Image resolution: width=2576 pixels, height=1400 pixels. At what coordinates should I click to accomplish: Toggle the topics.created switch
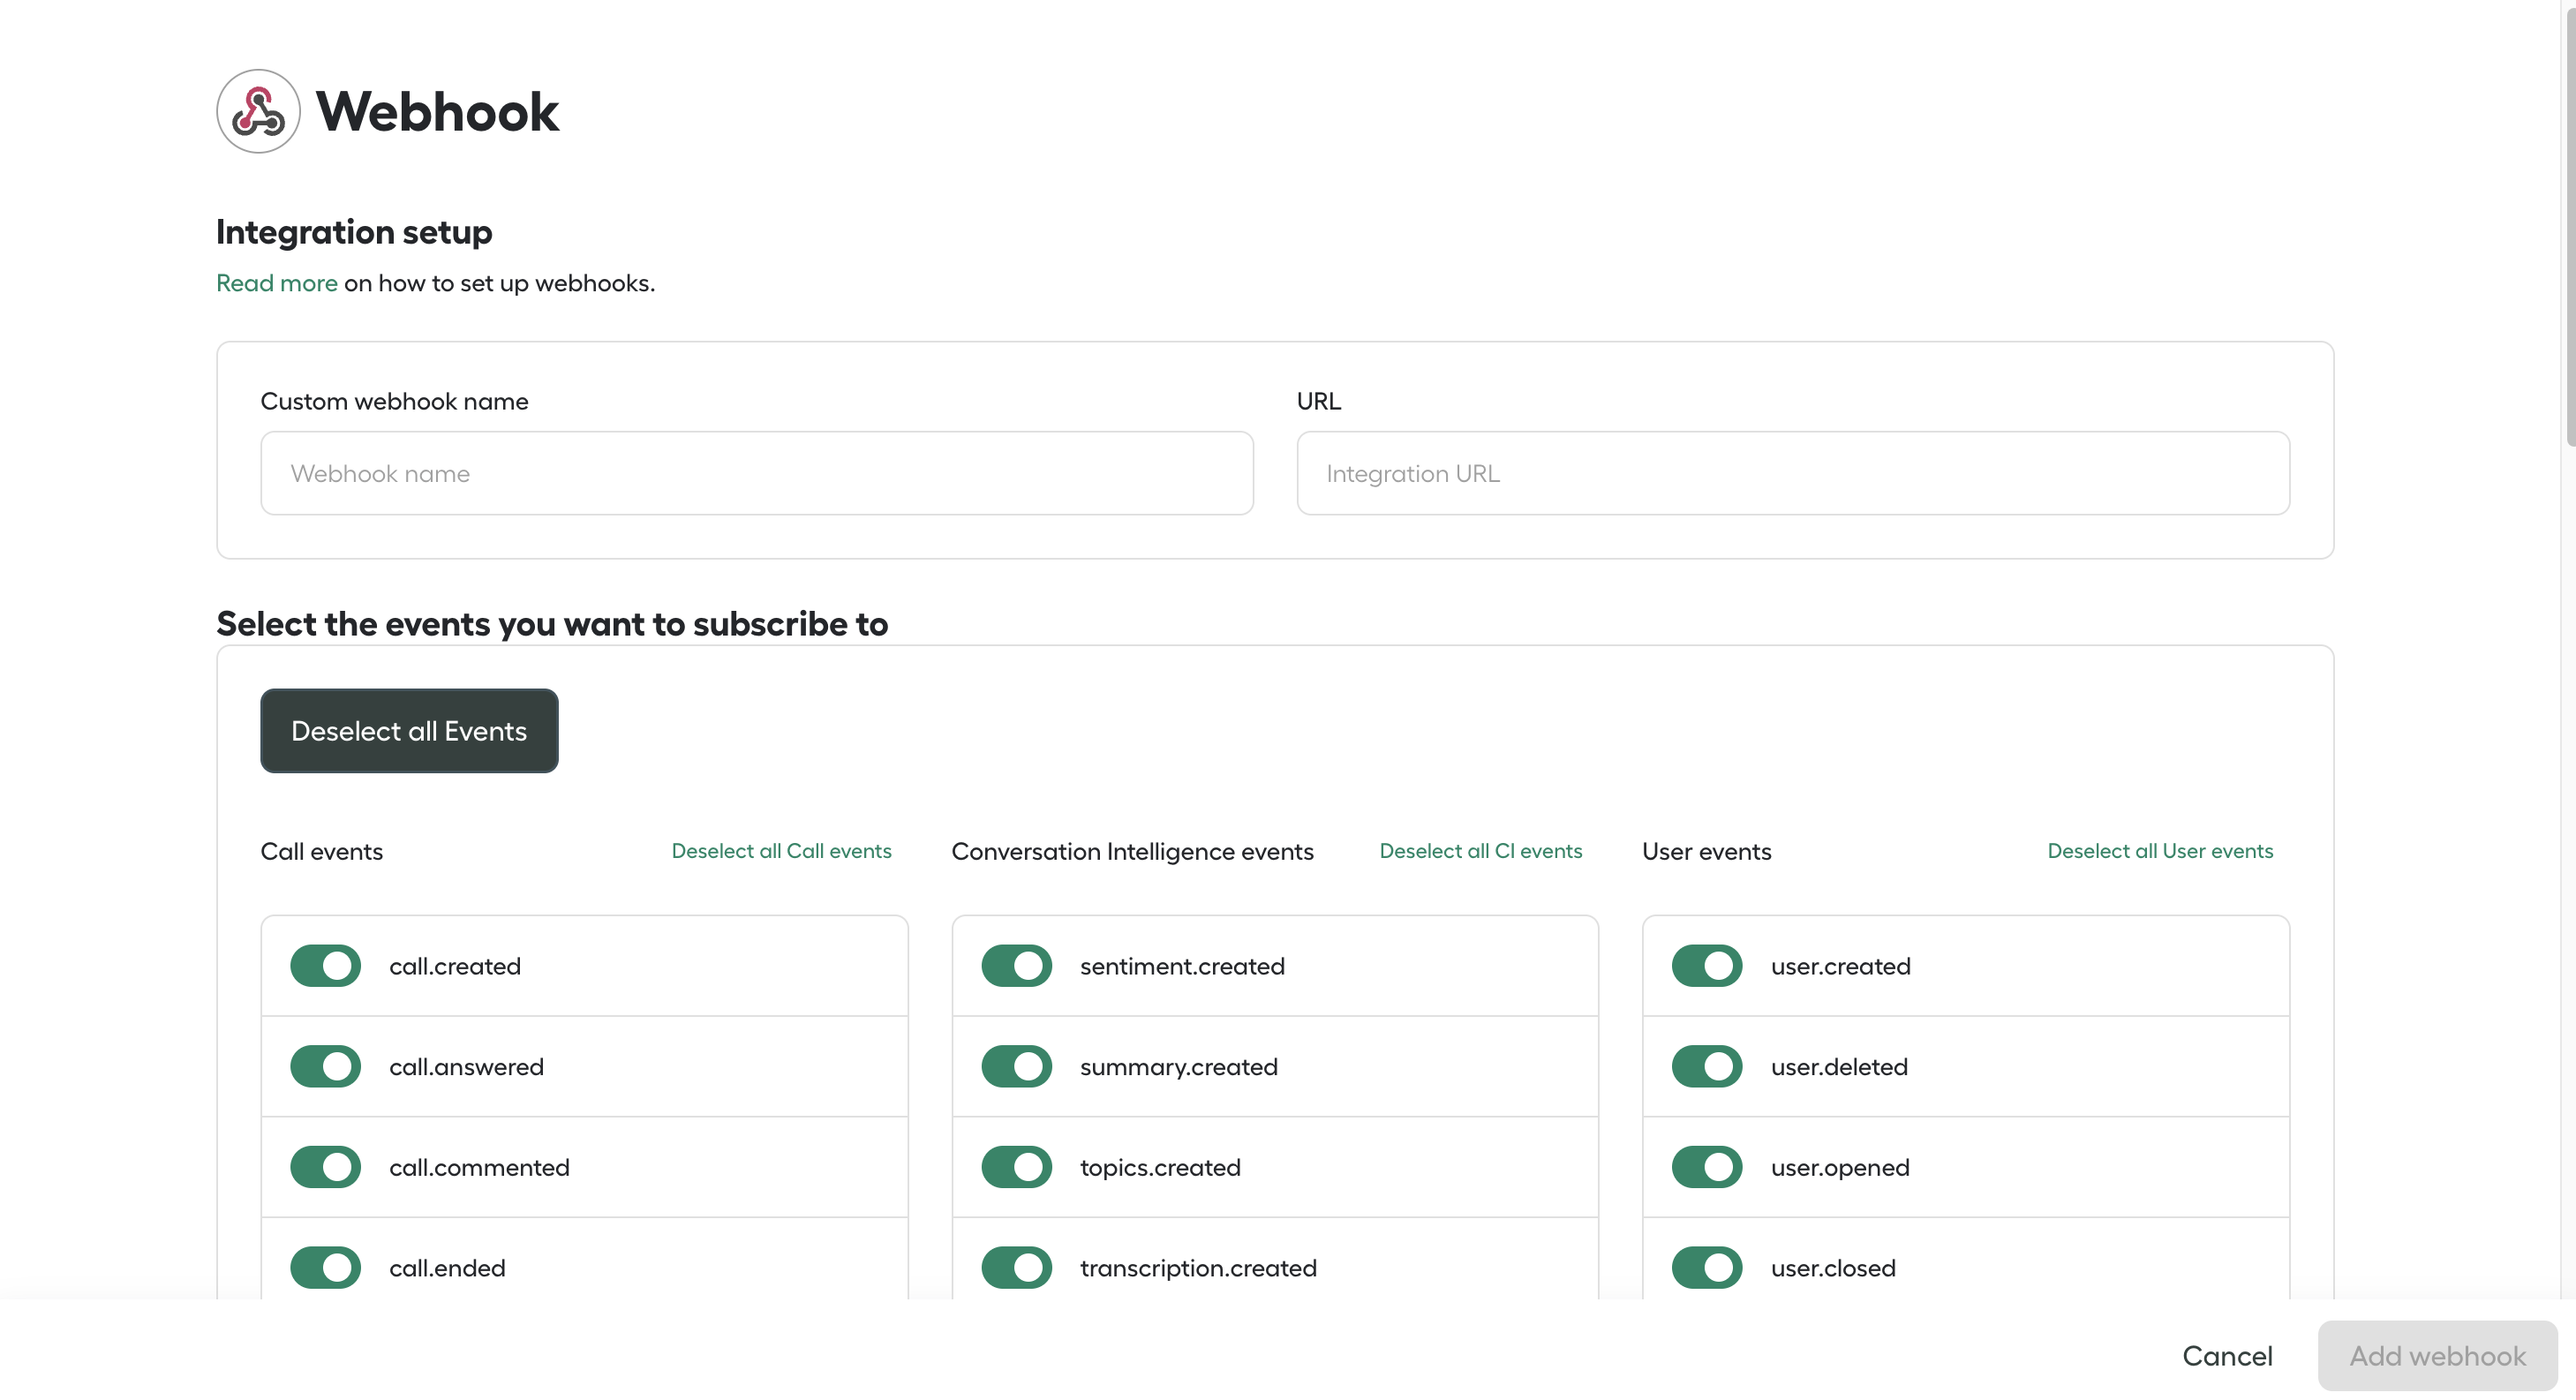tap(1016, 1167)
